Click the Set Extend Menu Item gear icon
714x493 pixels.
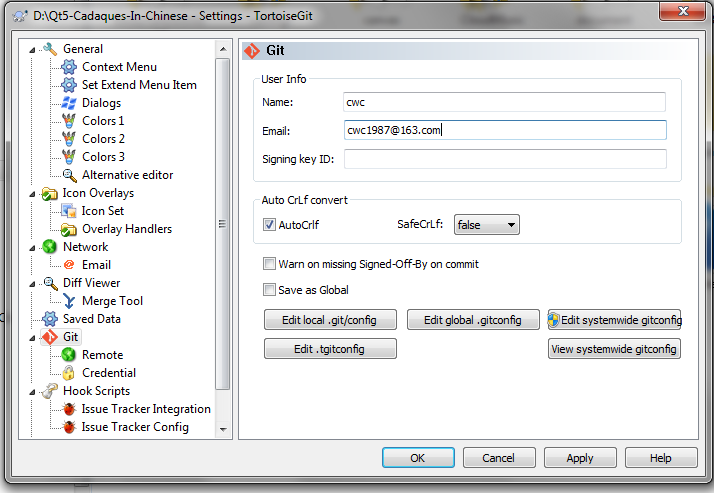(69, 85)
